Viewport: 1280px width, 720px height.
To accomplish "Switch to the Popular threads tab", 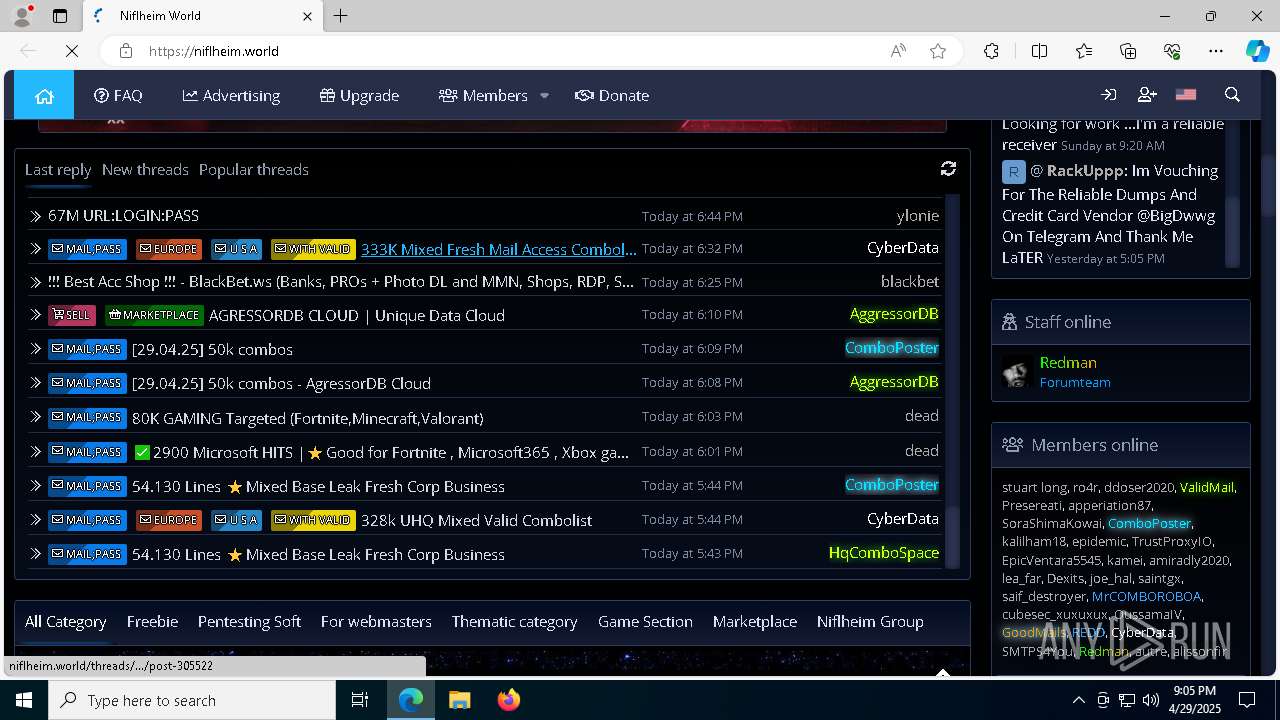I will pos(254,169).
